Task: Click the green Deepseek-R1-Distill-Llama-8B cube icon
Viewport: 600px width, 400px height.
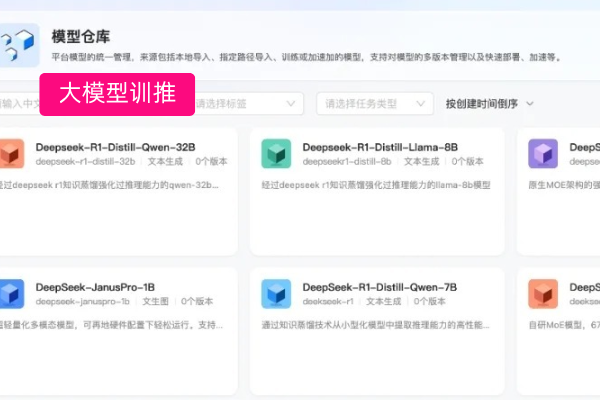Action: [x=276, y=153]
